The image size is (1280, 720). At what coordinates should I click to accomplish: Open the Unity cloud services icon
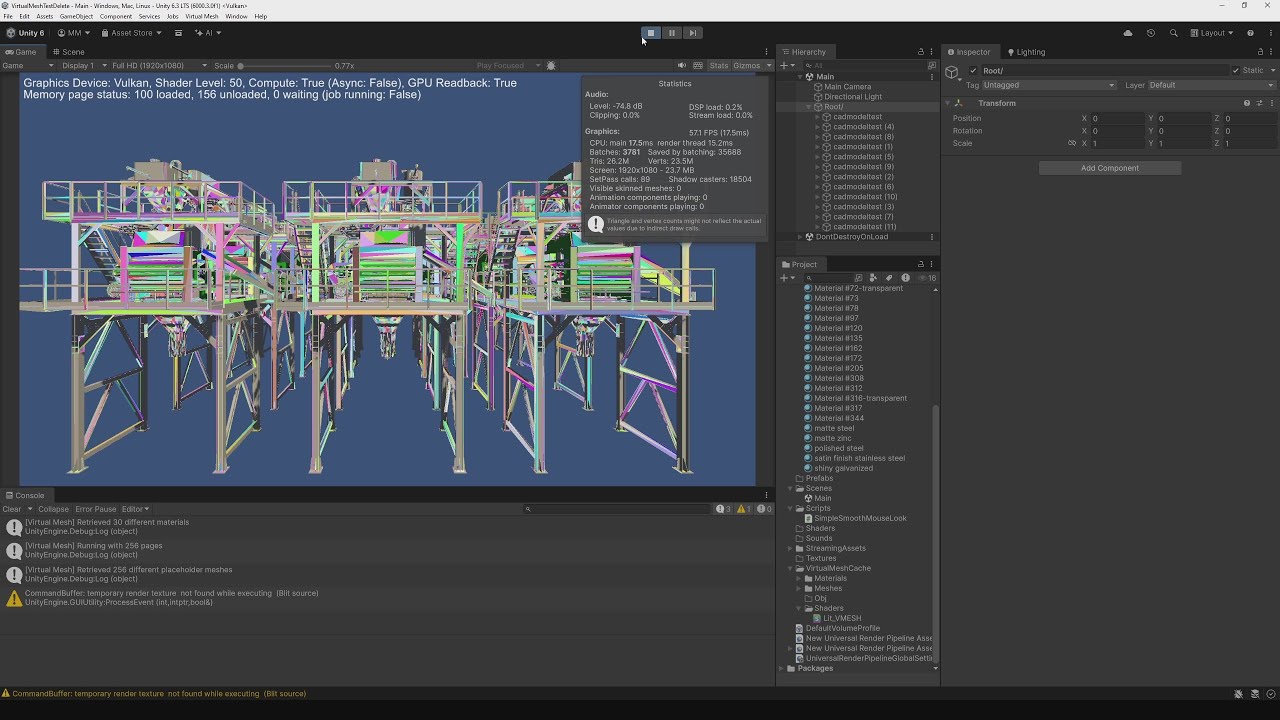point(1128,33)
